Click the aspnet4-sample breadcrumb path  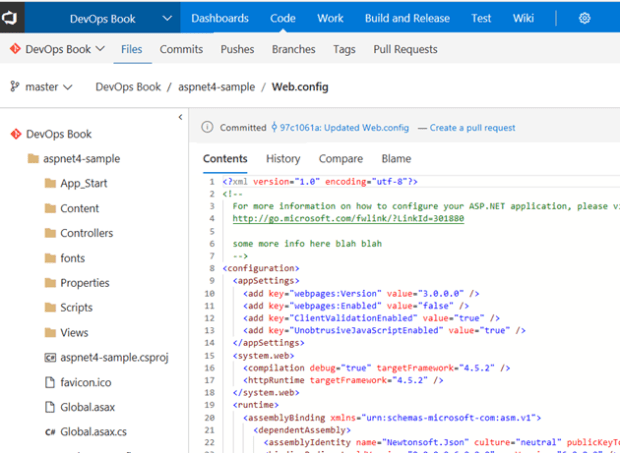216,87
